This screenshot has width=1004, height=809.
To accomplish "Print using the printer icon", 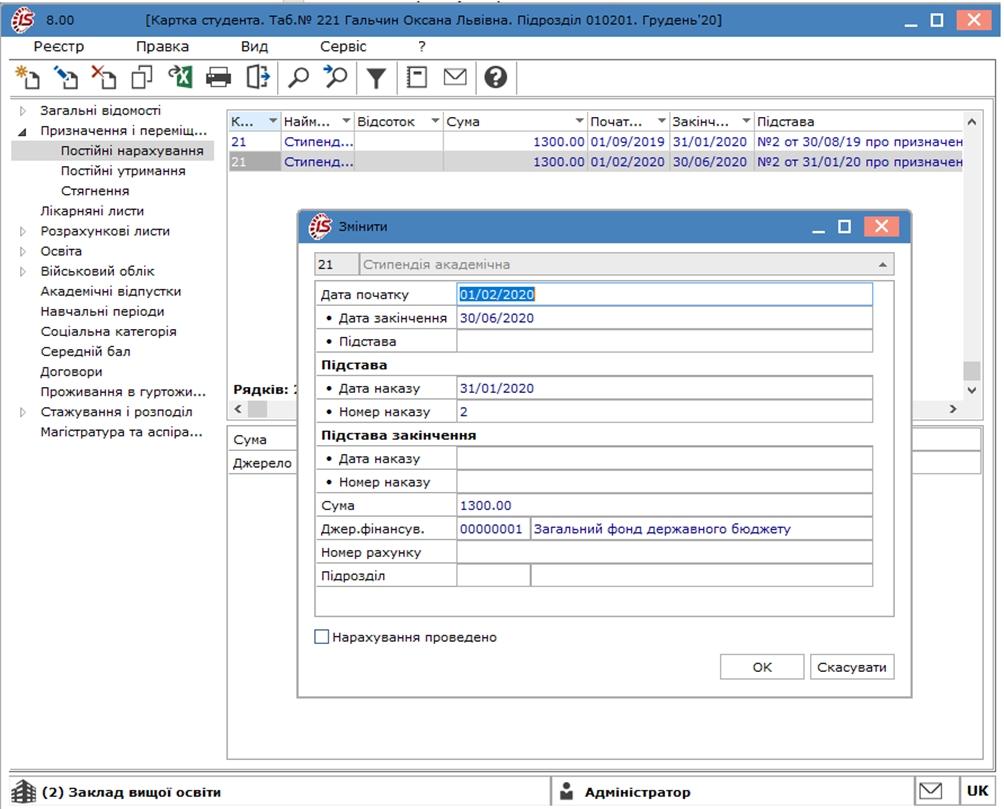I will click(x=218, y=77).
